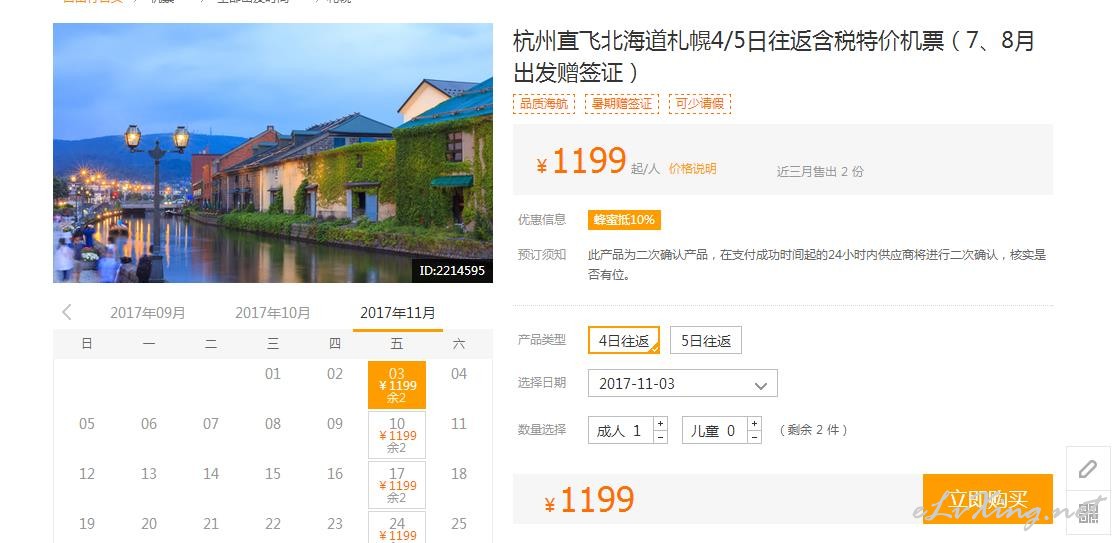Go to previous months with left arrow

point(67,312)
